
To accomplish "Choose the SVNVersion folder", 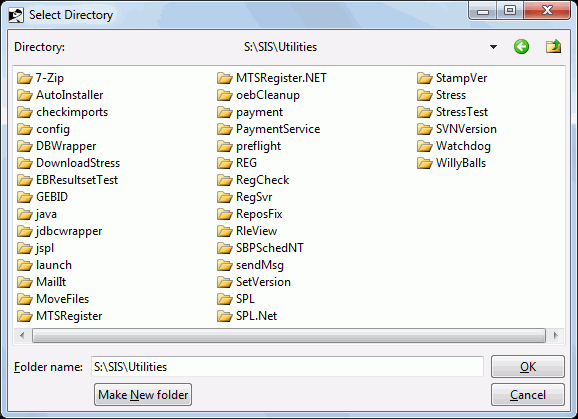I will (457, 129).
